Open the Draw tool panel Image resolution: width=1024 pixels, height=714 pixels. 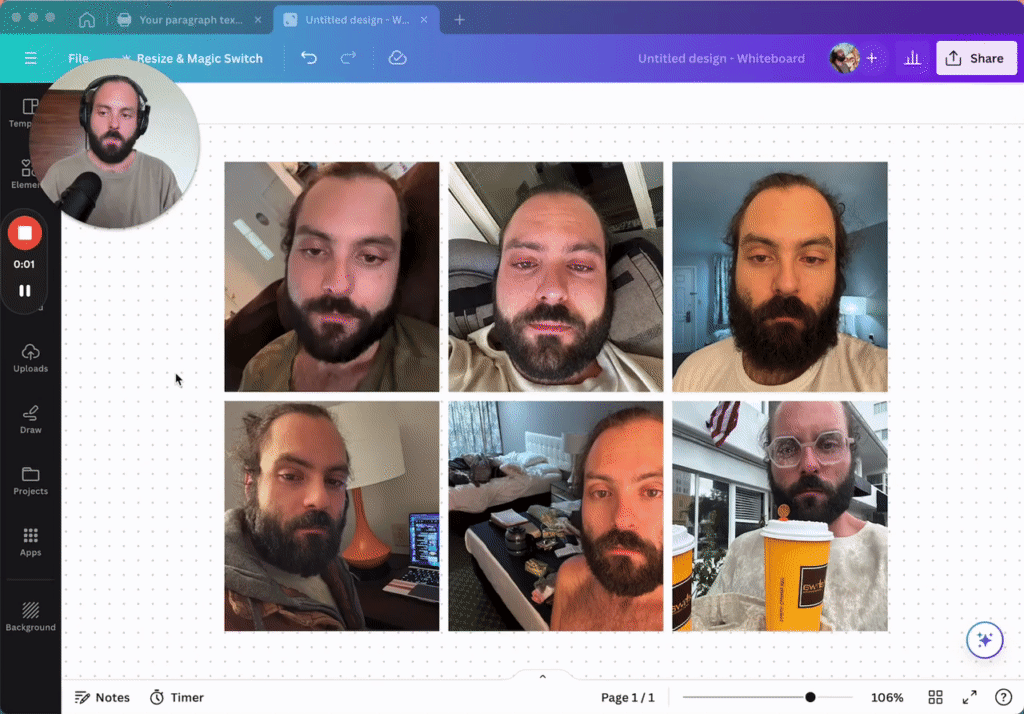point(30,419)
